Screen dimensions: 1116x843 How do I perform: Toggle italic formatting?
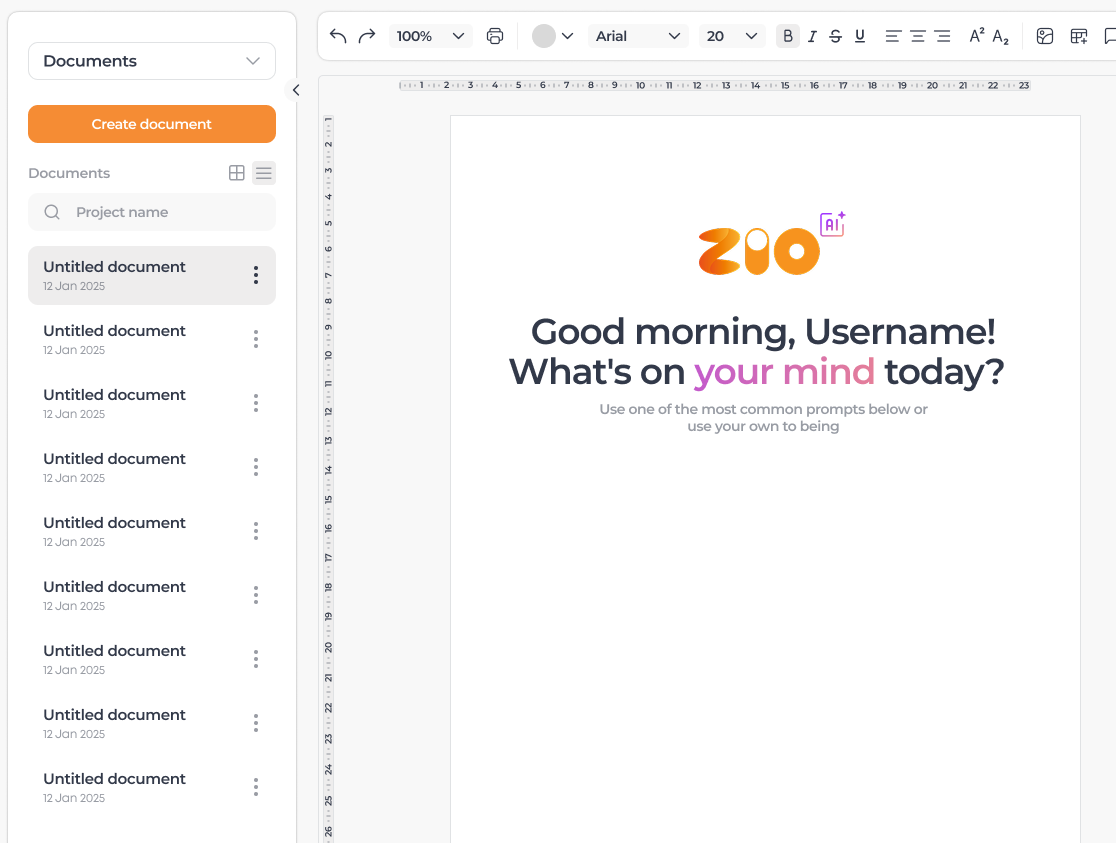(812, 35)
